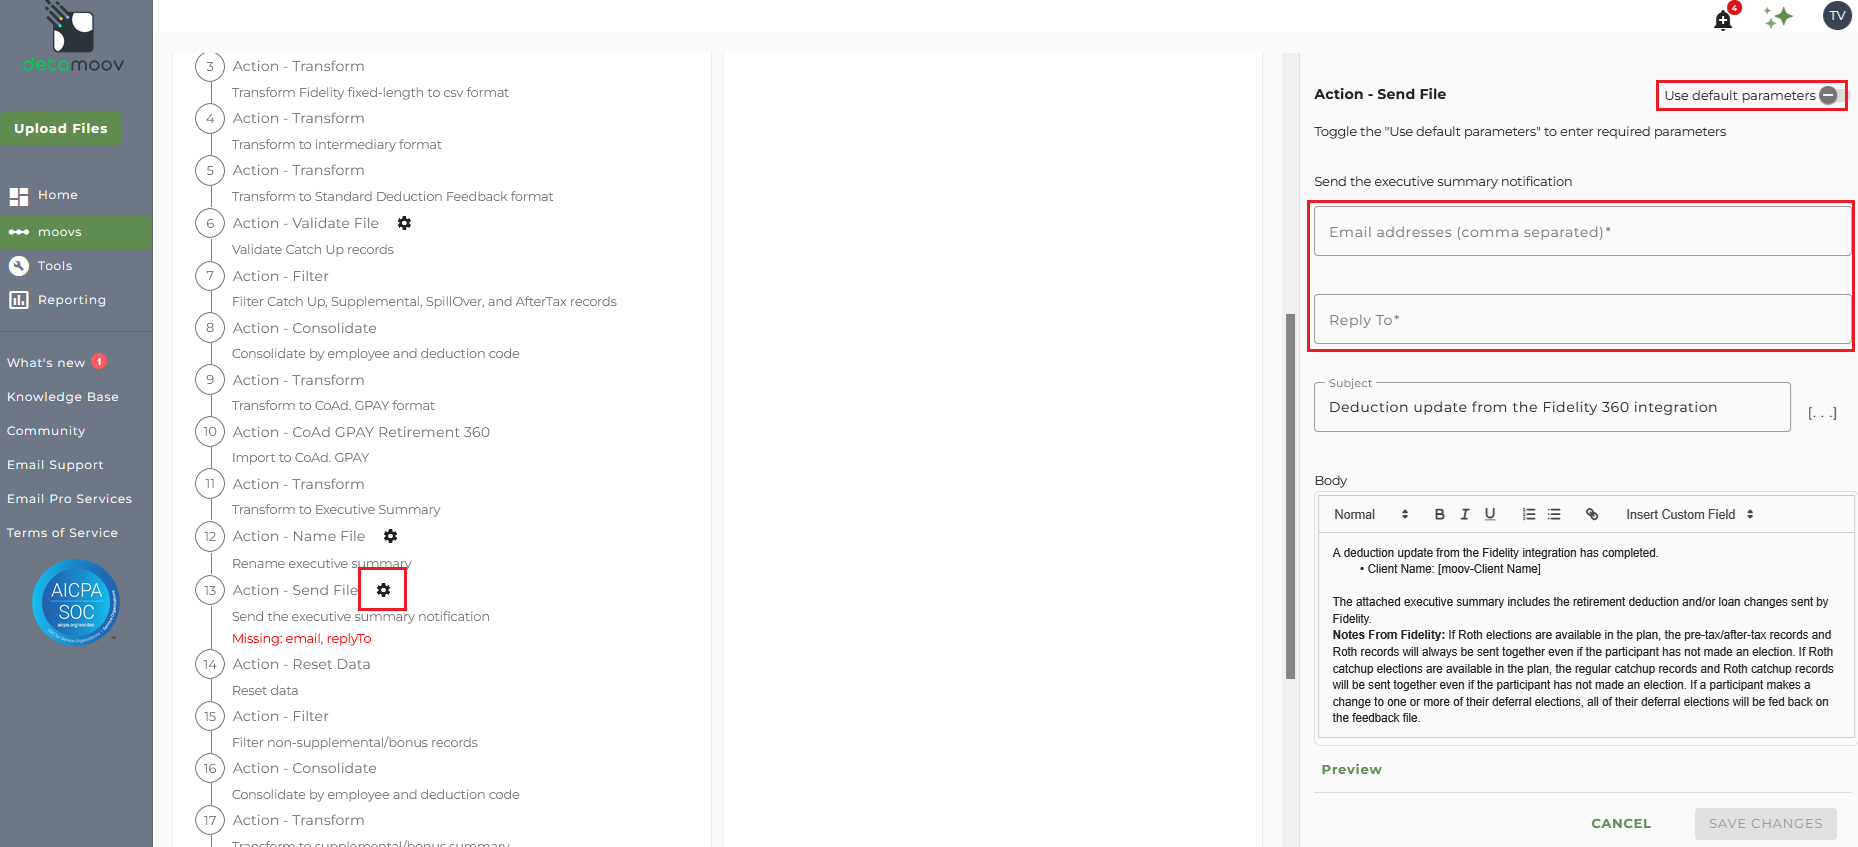Click "Validate Catch Up records" description
Image resolution: width=1858 pixels, height=847 pixels.
click(313, 250)
